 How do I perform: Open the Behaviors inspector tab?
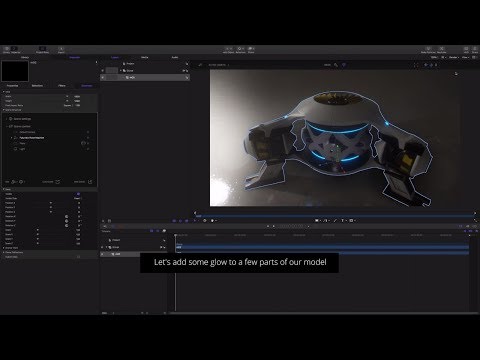(37, 86)
